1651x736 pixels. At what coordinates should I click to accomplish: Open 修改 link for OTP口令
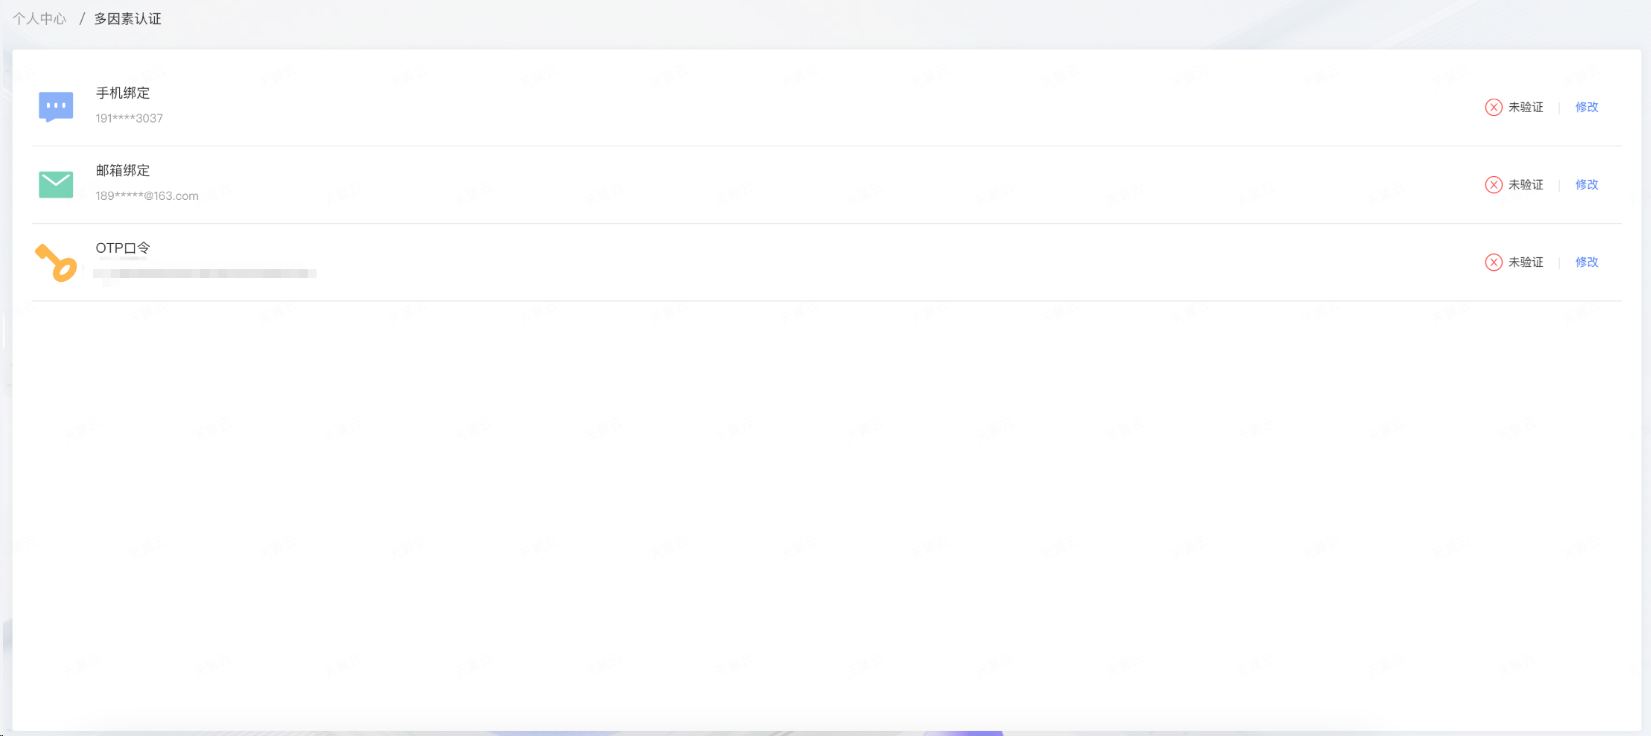coord(1586,262)
